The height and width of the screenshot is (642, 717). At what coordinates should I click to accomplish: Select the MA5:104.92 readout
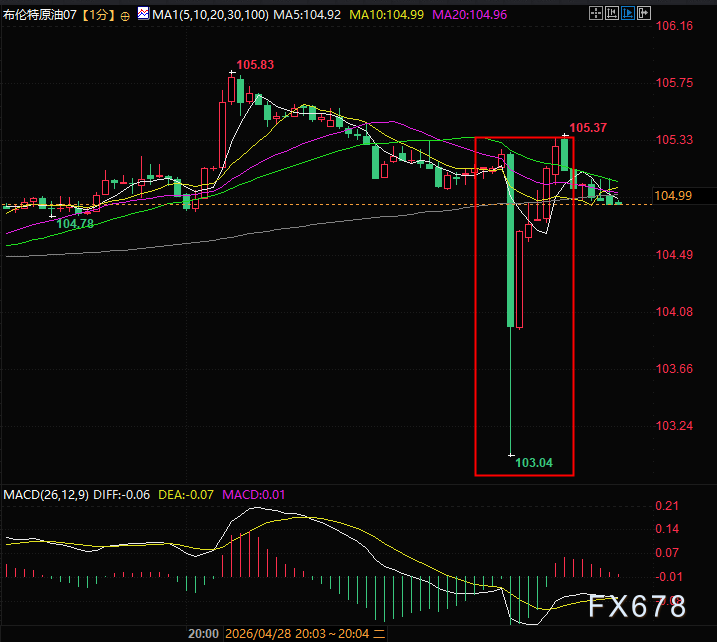307,15
